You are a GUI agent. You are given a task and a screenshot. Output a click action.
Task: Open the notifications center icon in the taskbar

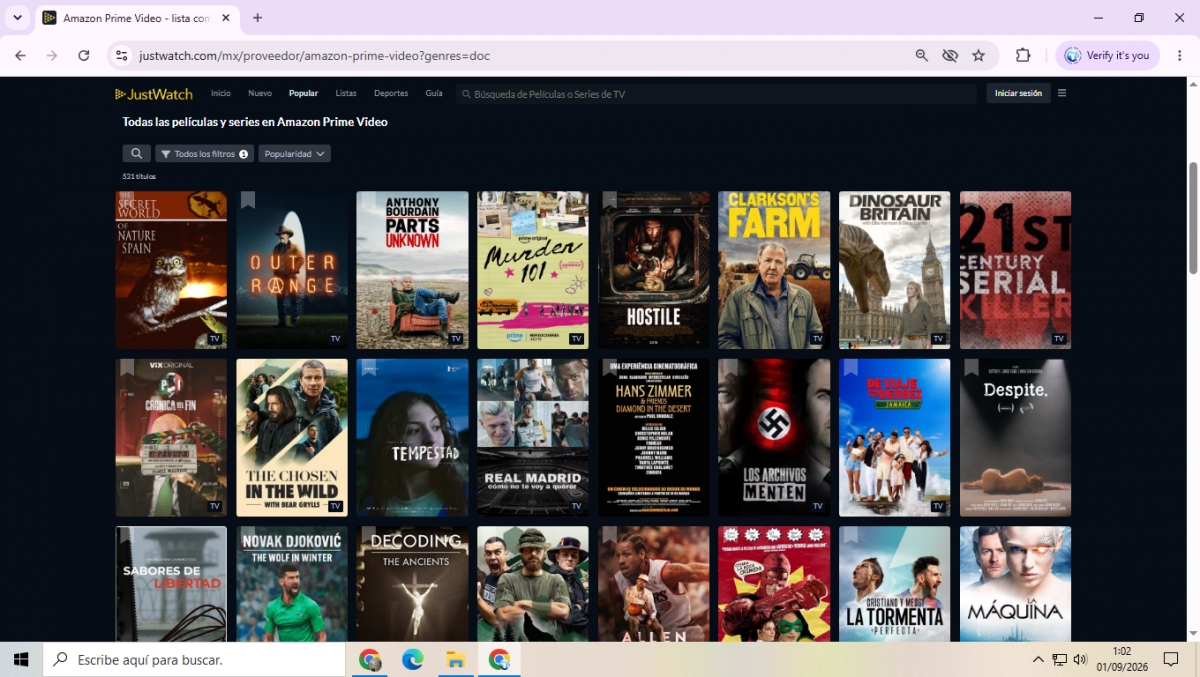tap(1171, 659)
